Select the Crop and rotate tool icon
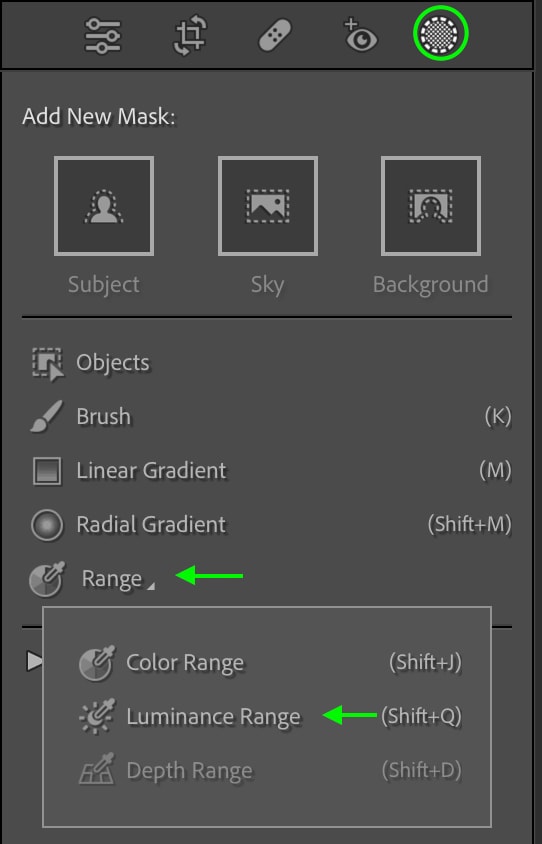542x844 pixels. pos(189,36)
